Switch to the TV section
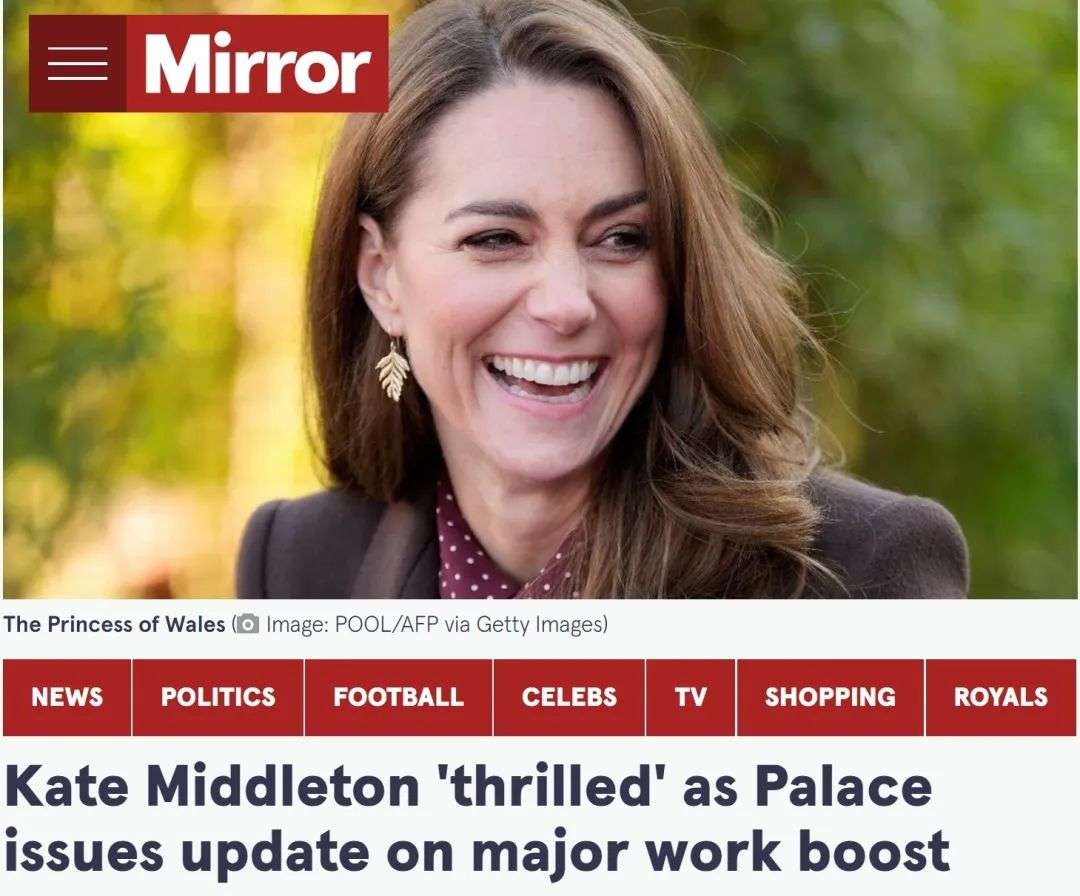 click(691, 697)
